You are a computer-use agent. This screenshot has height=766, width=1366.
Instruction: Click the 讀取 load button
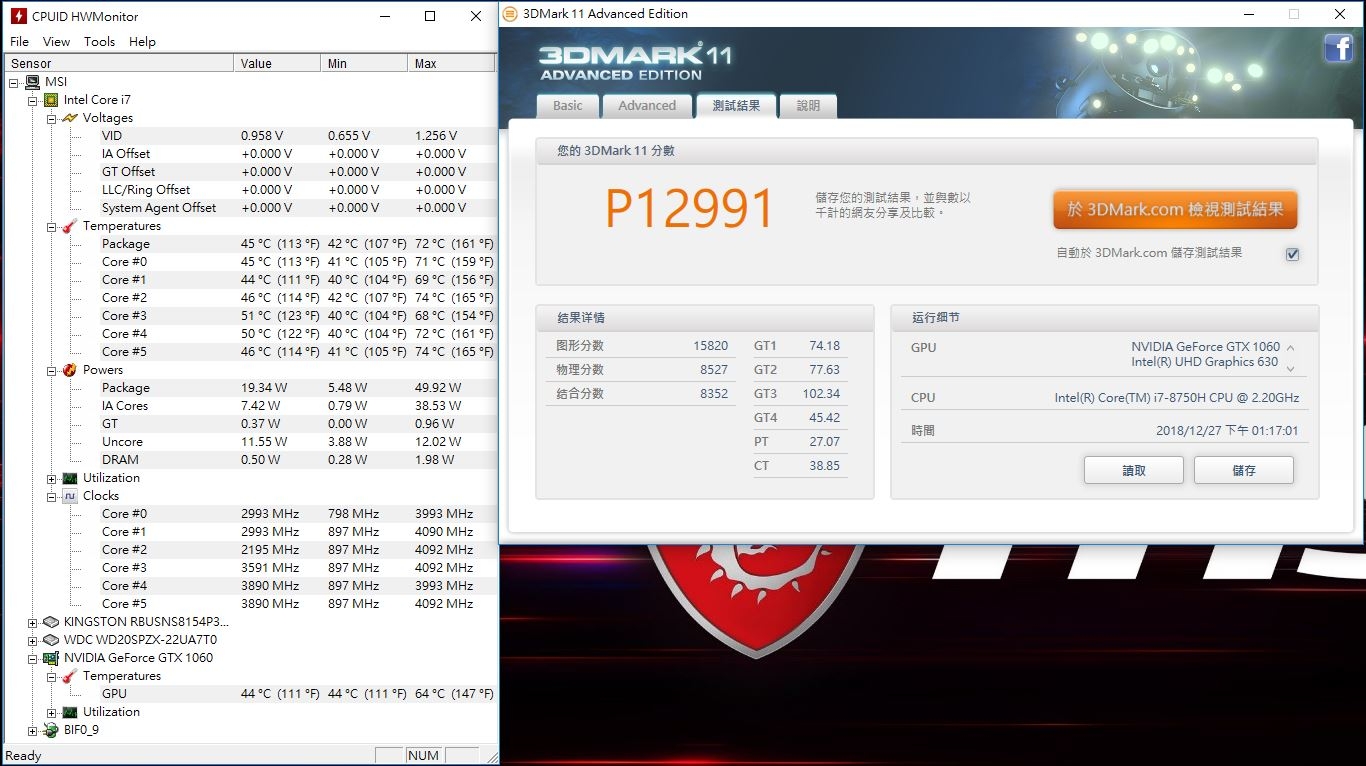click(x=1134, y=470)
